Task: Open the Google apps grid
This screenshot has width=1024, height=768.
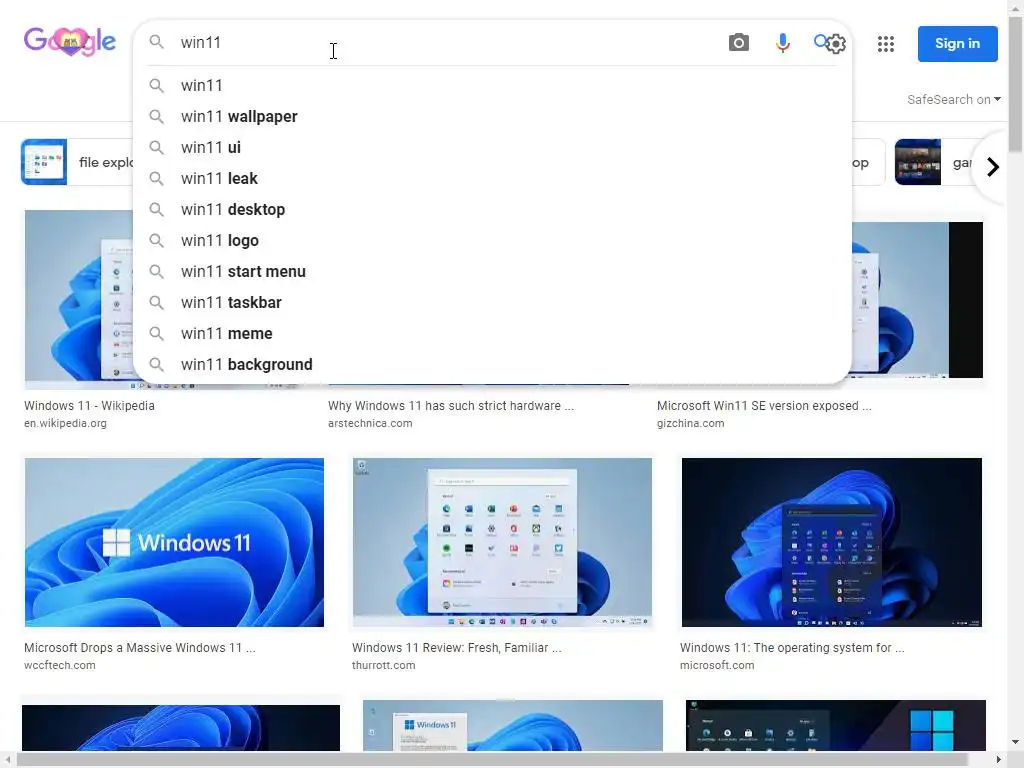Action: (x=886, y=44)
